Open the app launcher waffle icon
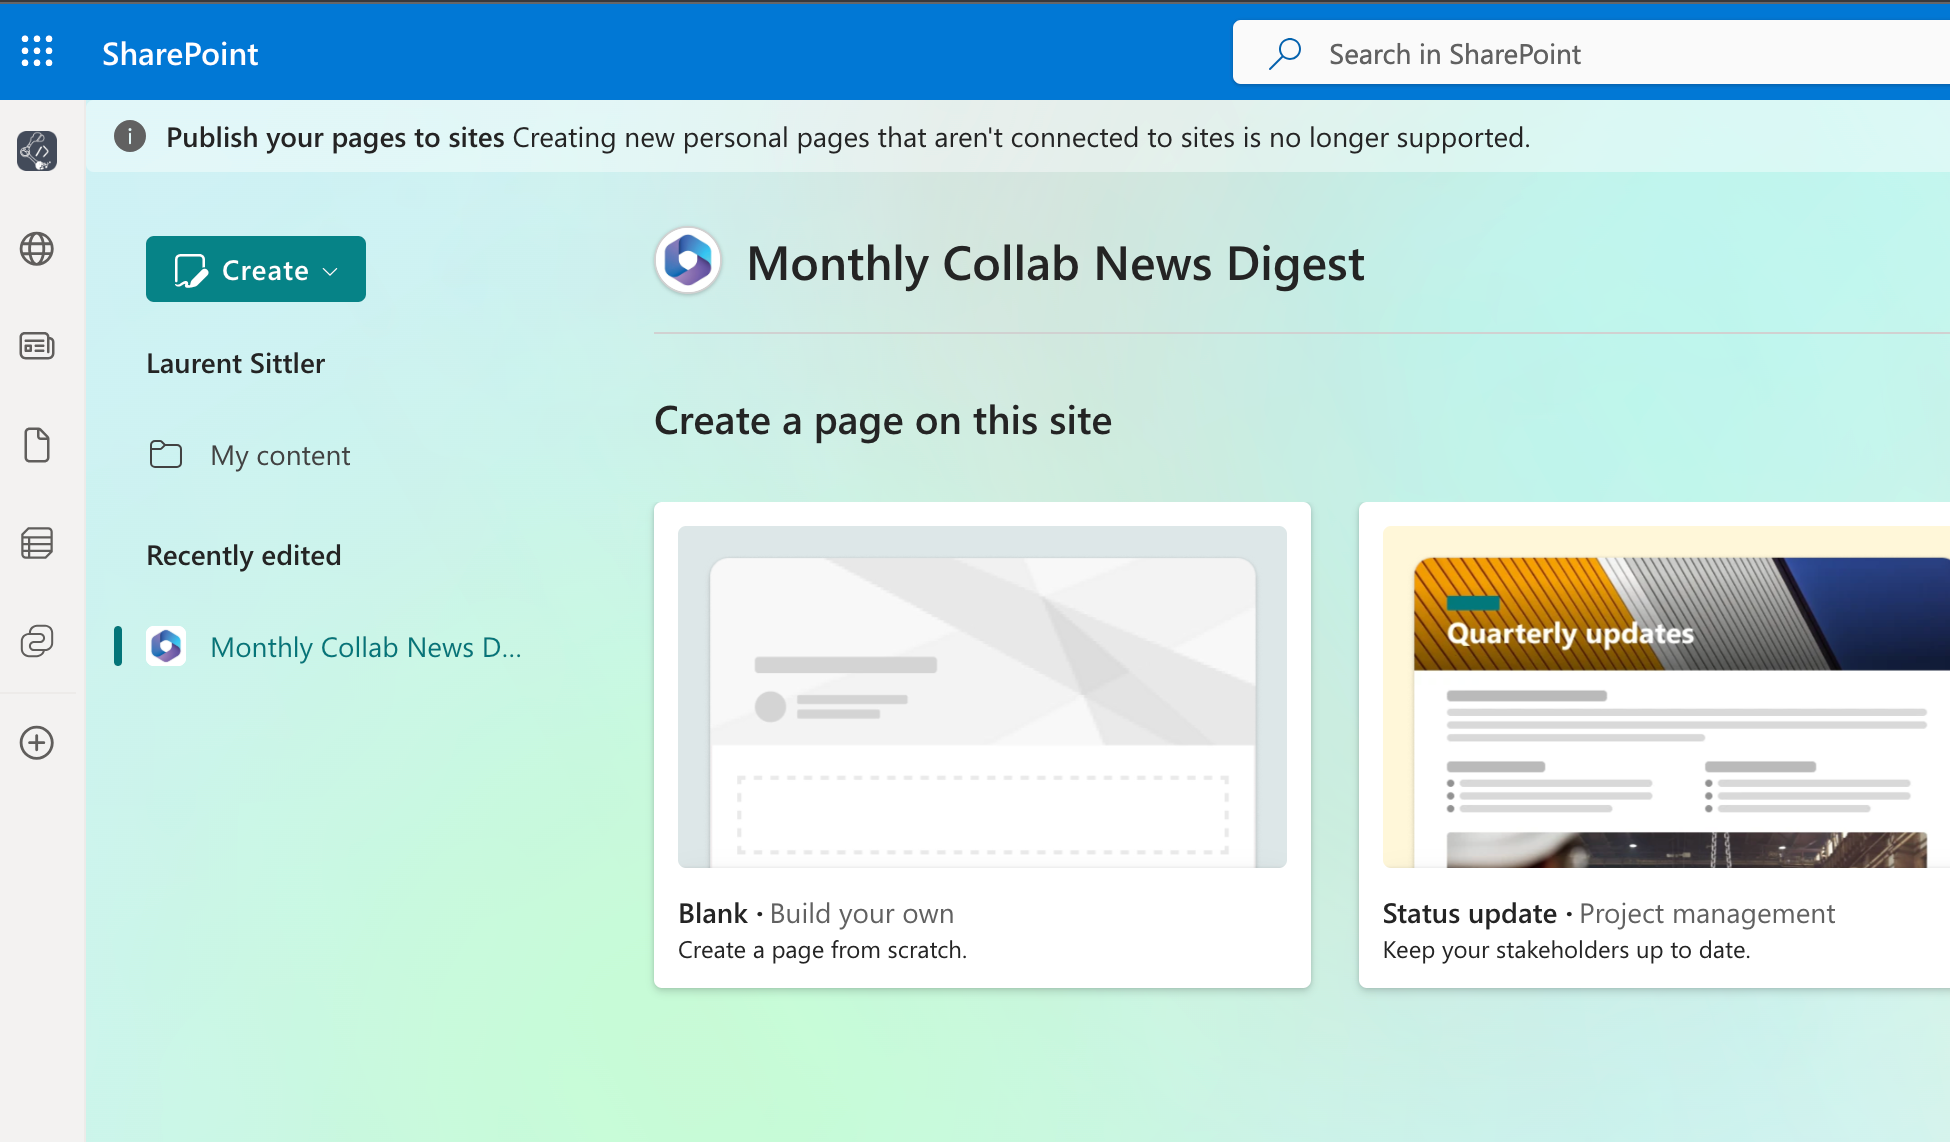The height and width of the screenshot is (1142, 1950). click(x=37, y=52)
